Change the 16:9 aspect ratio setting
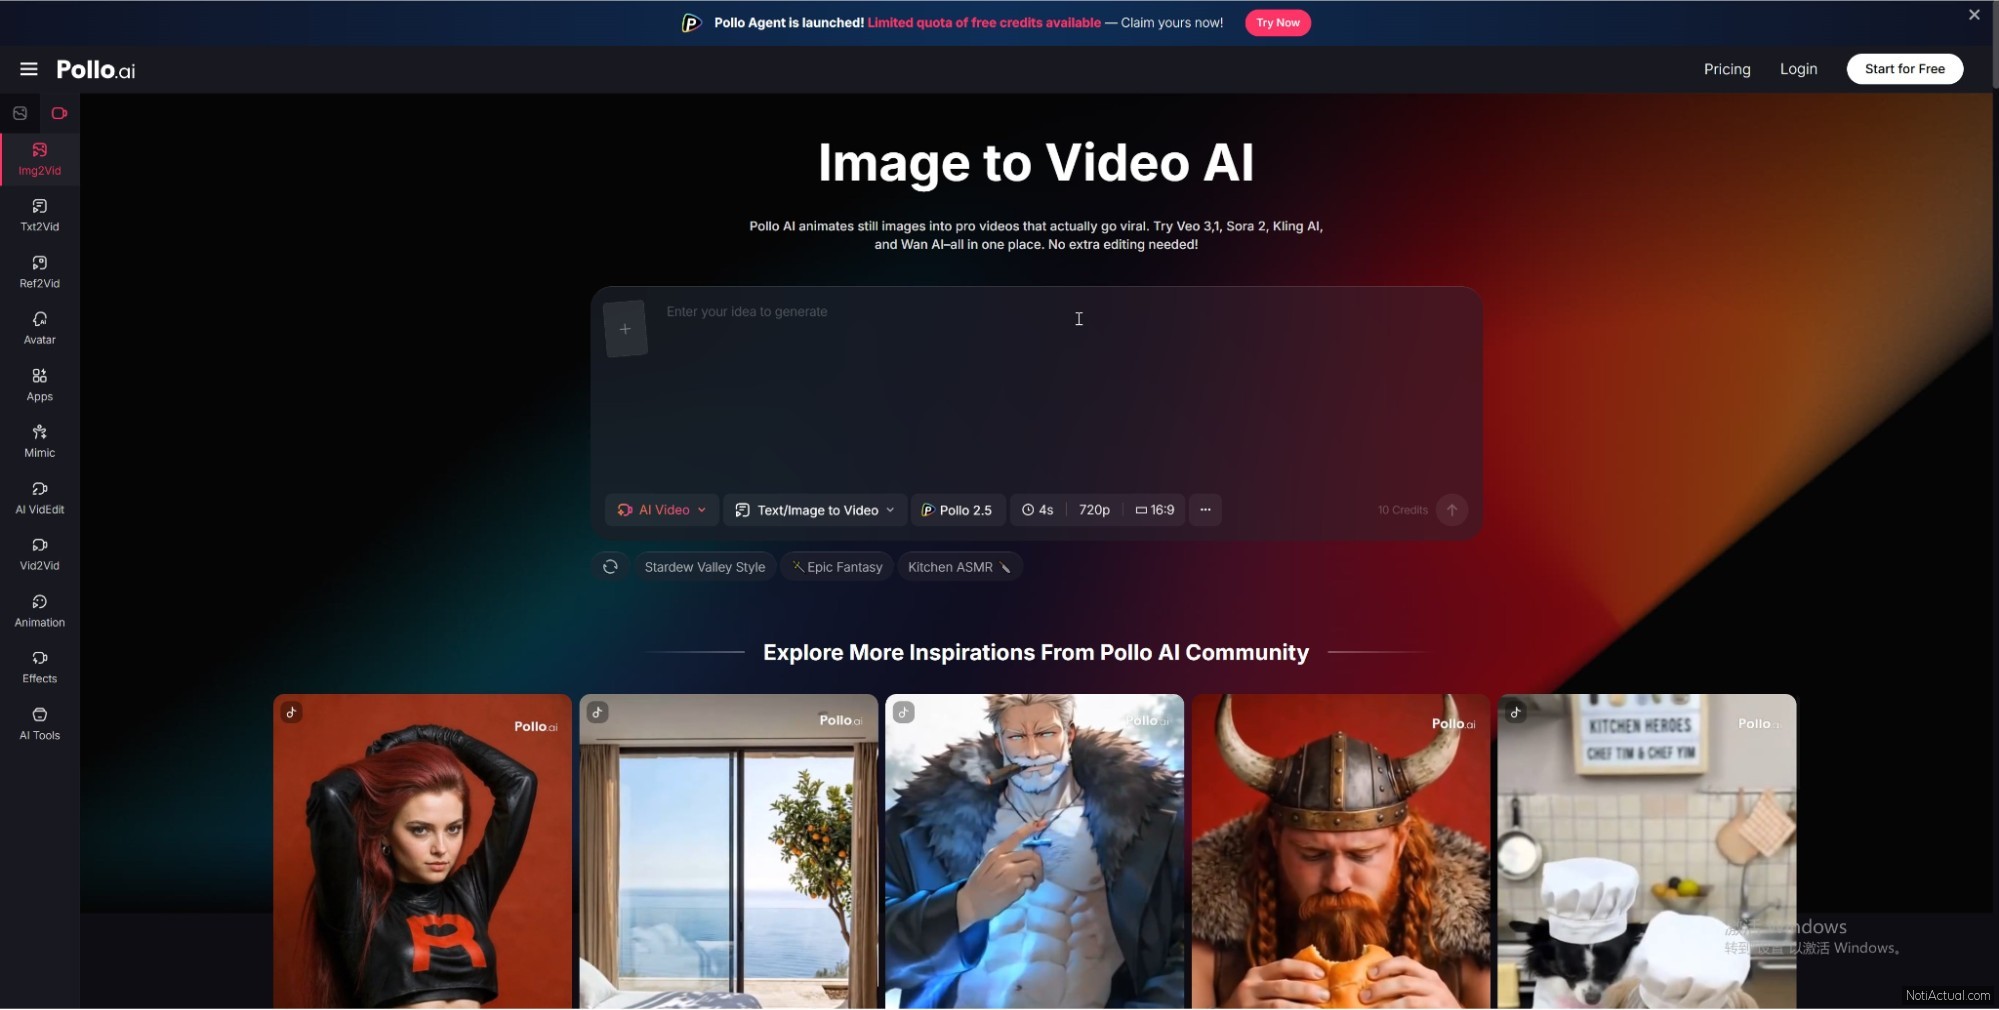Viewport: 1999px width, 1010px height. point(1155,510)
